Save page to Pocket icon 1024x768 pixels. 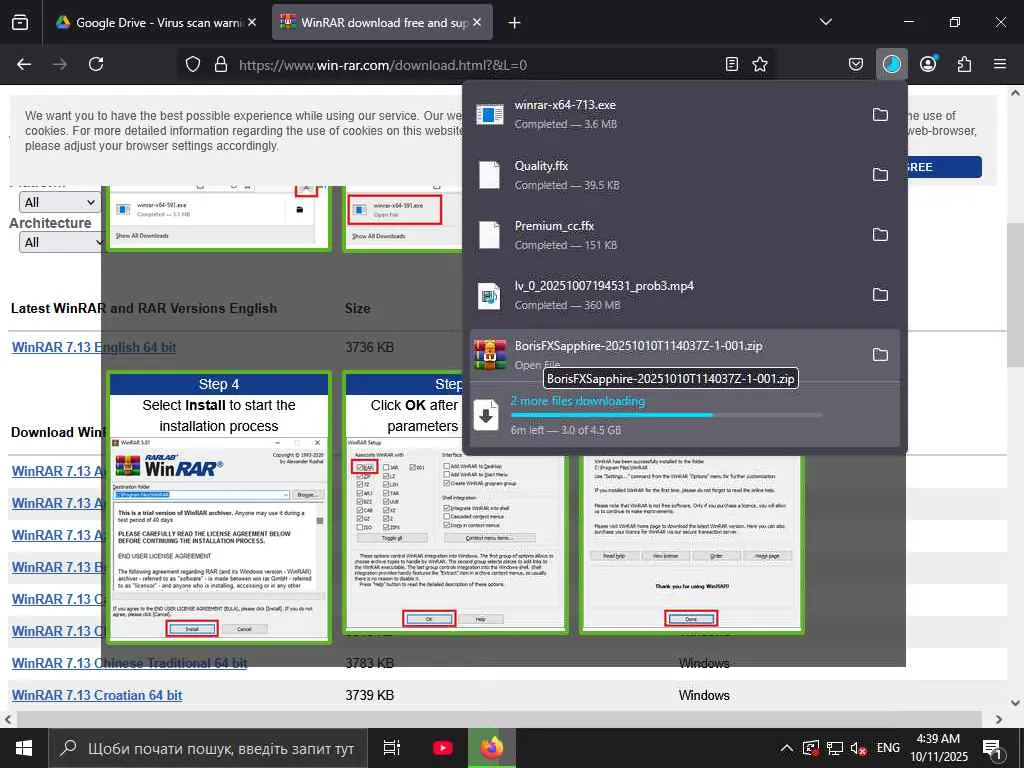pyautogui.click(x=856, y=64)
